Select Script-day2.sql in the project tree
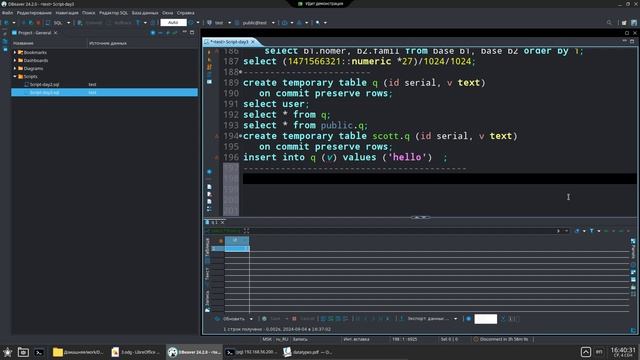Screen dimensions: 640x360 coord(44,84)
